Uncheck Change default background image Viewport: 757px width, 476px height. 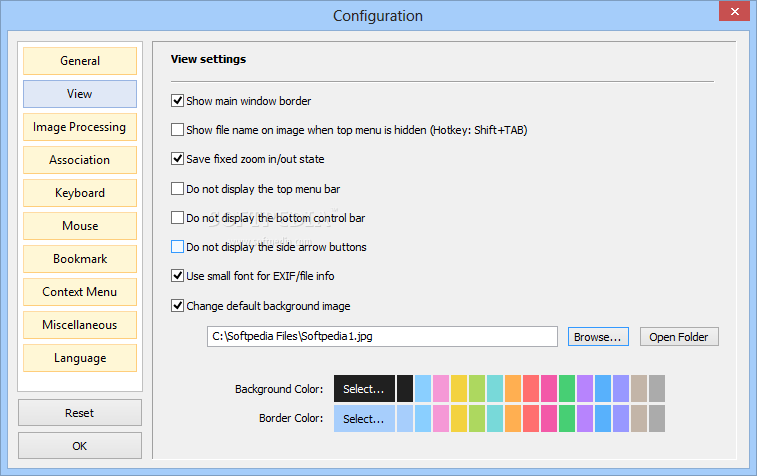tap(177, 306)
